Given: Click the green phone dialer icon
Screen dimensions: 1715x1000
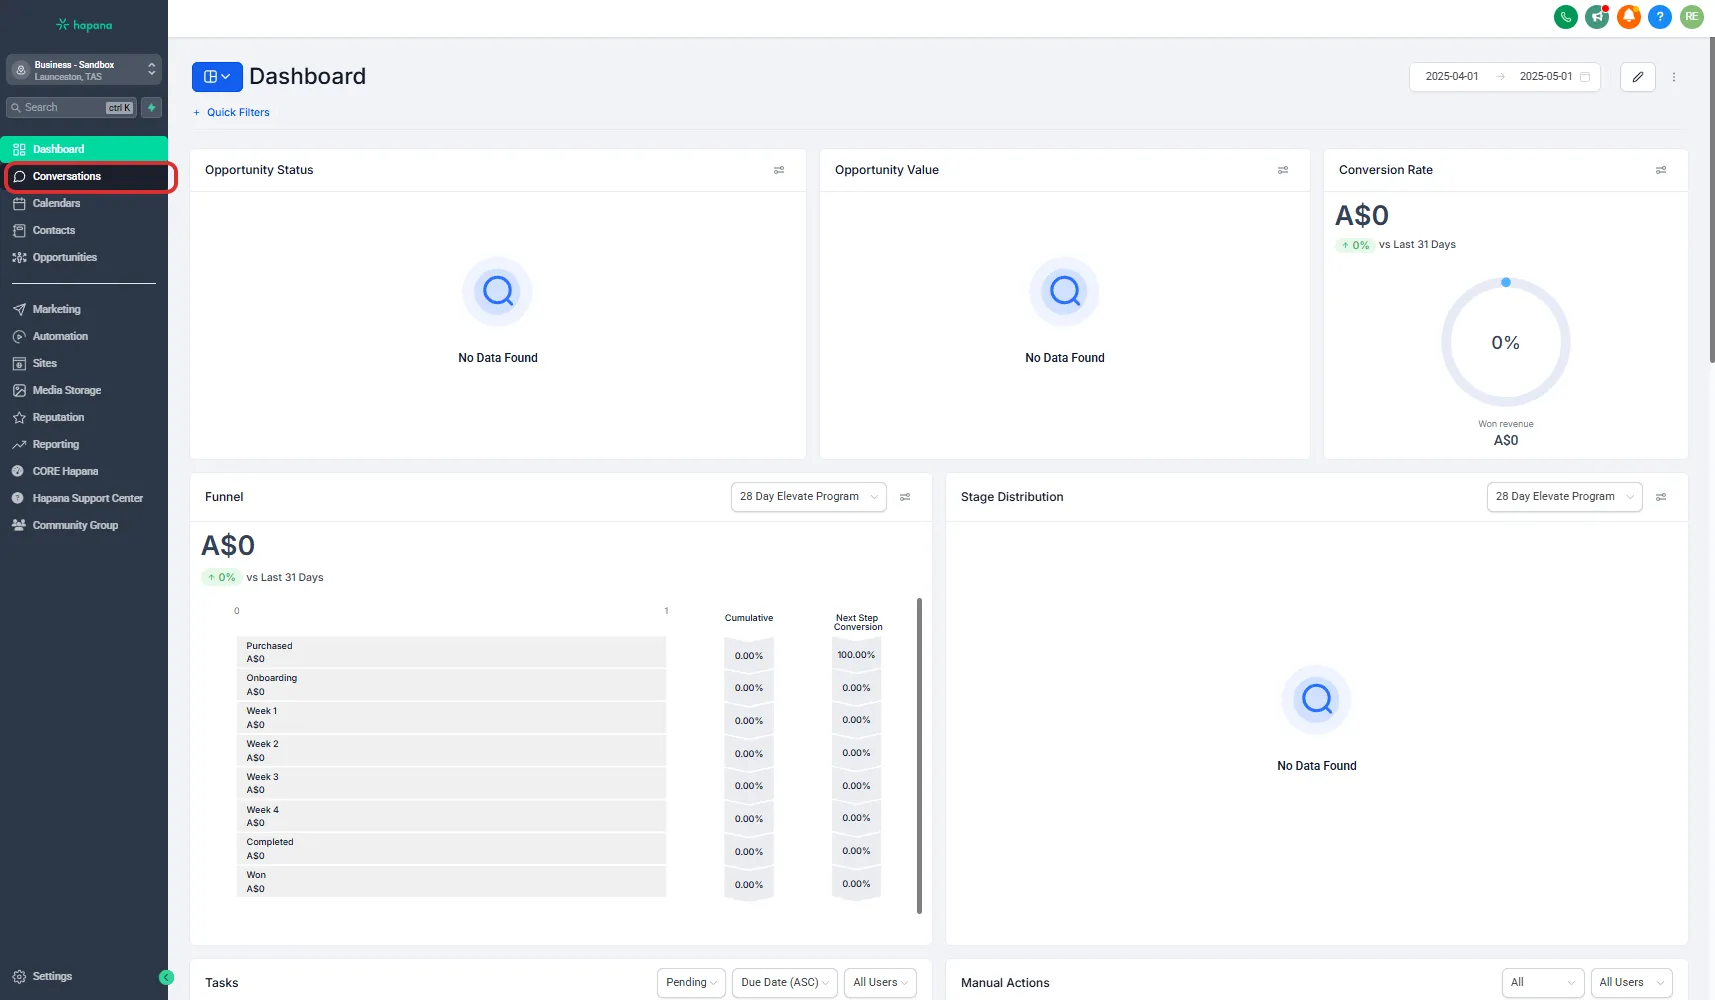Looking at the screenshot, I should (1565, 17).
